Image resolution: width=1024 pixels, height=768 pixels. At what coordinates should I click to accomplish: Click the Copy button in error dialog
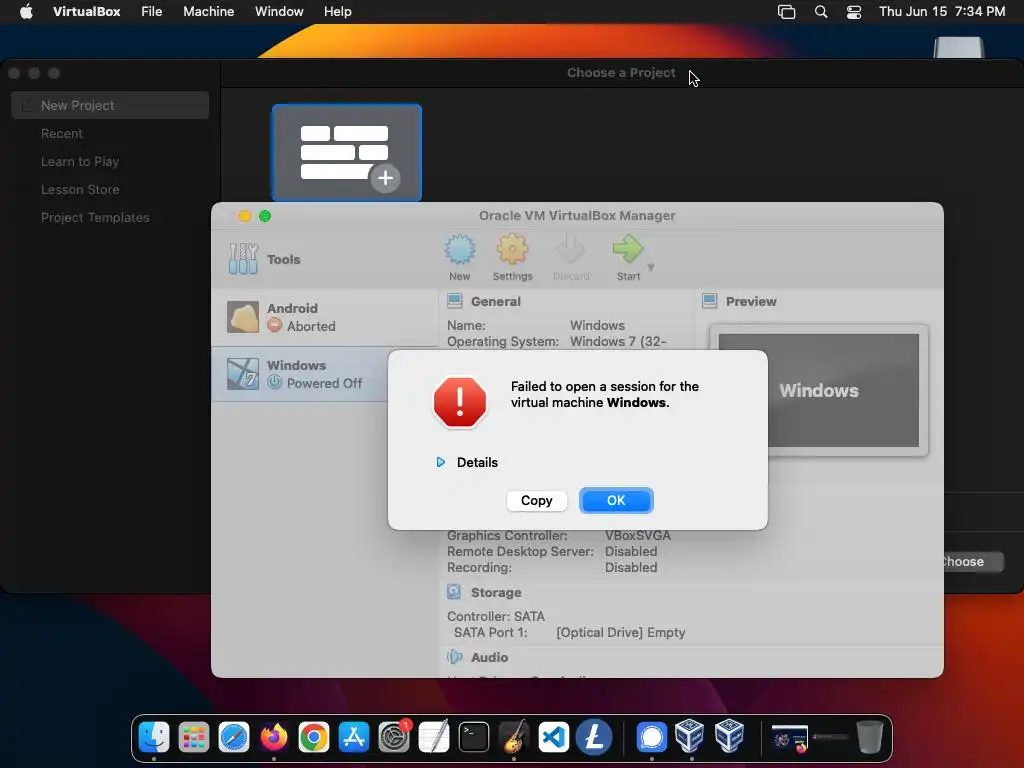tap(536, 501)
